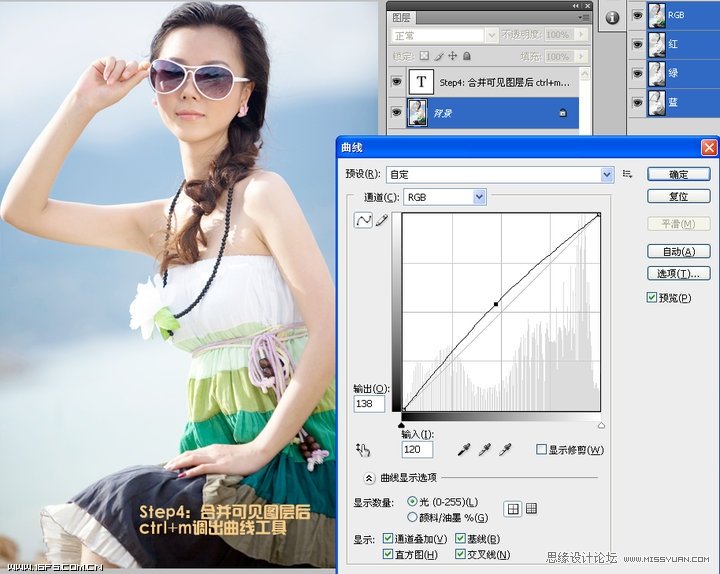Select the RGB channel thumbnail
Screen dimensions: 720x574
click(657, 15)
